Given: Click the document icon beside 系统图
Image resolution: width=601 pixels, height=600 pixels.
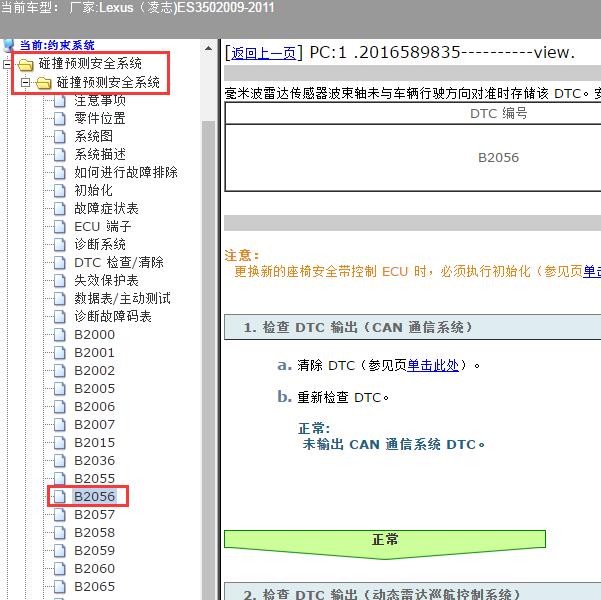Looking at the screenshot, I should pyautogui.click(x=59, y=136).
